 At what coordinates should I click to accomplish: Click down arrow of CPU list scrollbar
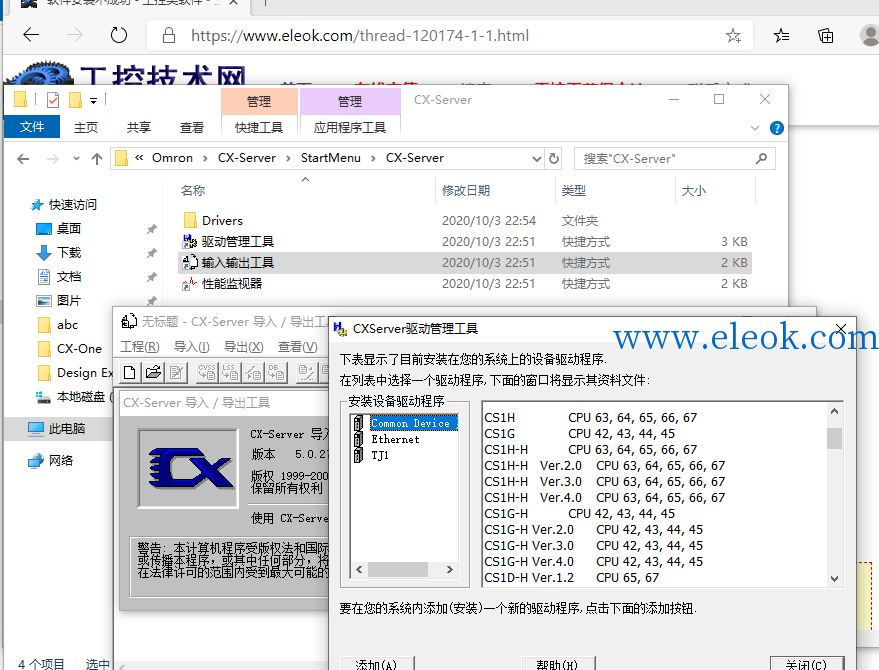tap(834, 579)
